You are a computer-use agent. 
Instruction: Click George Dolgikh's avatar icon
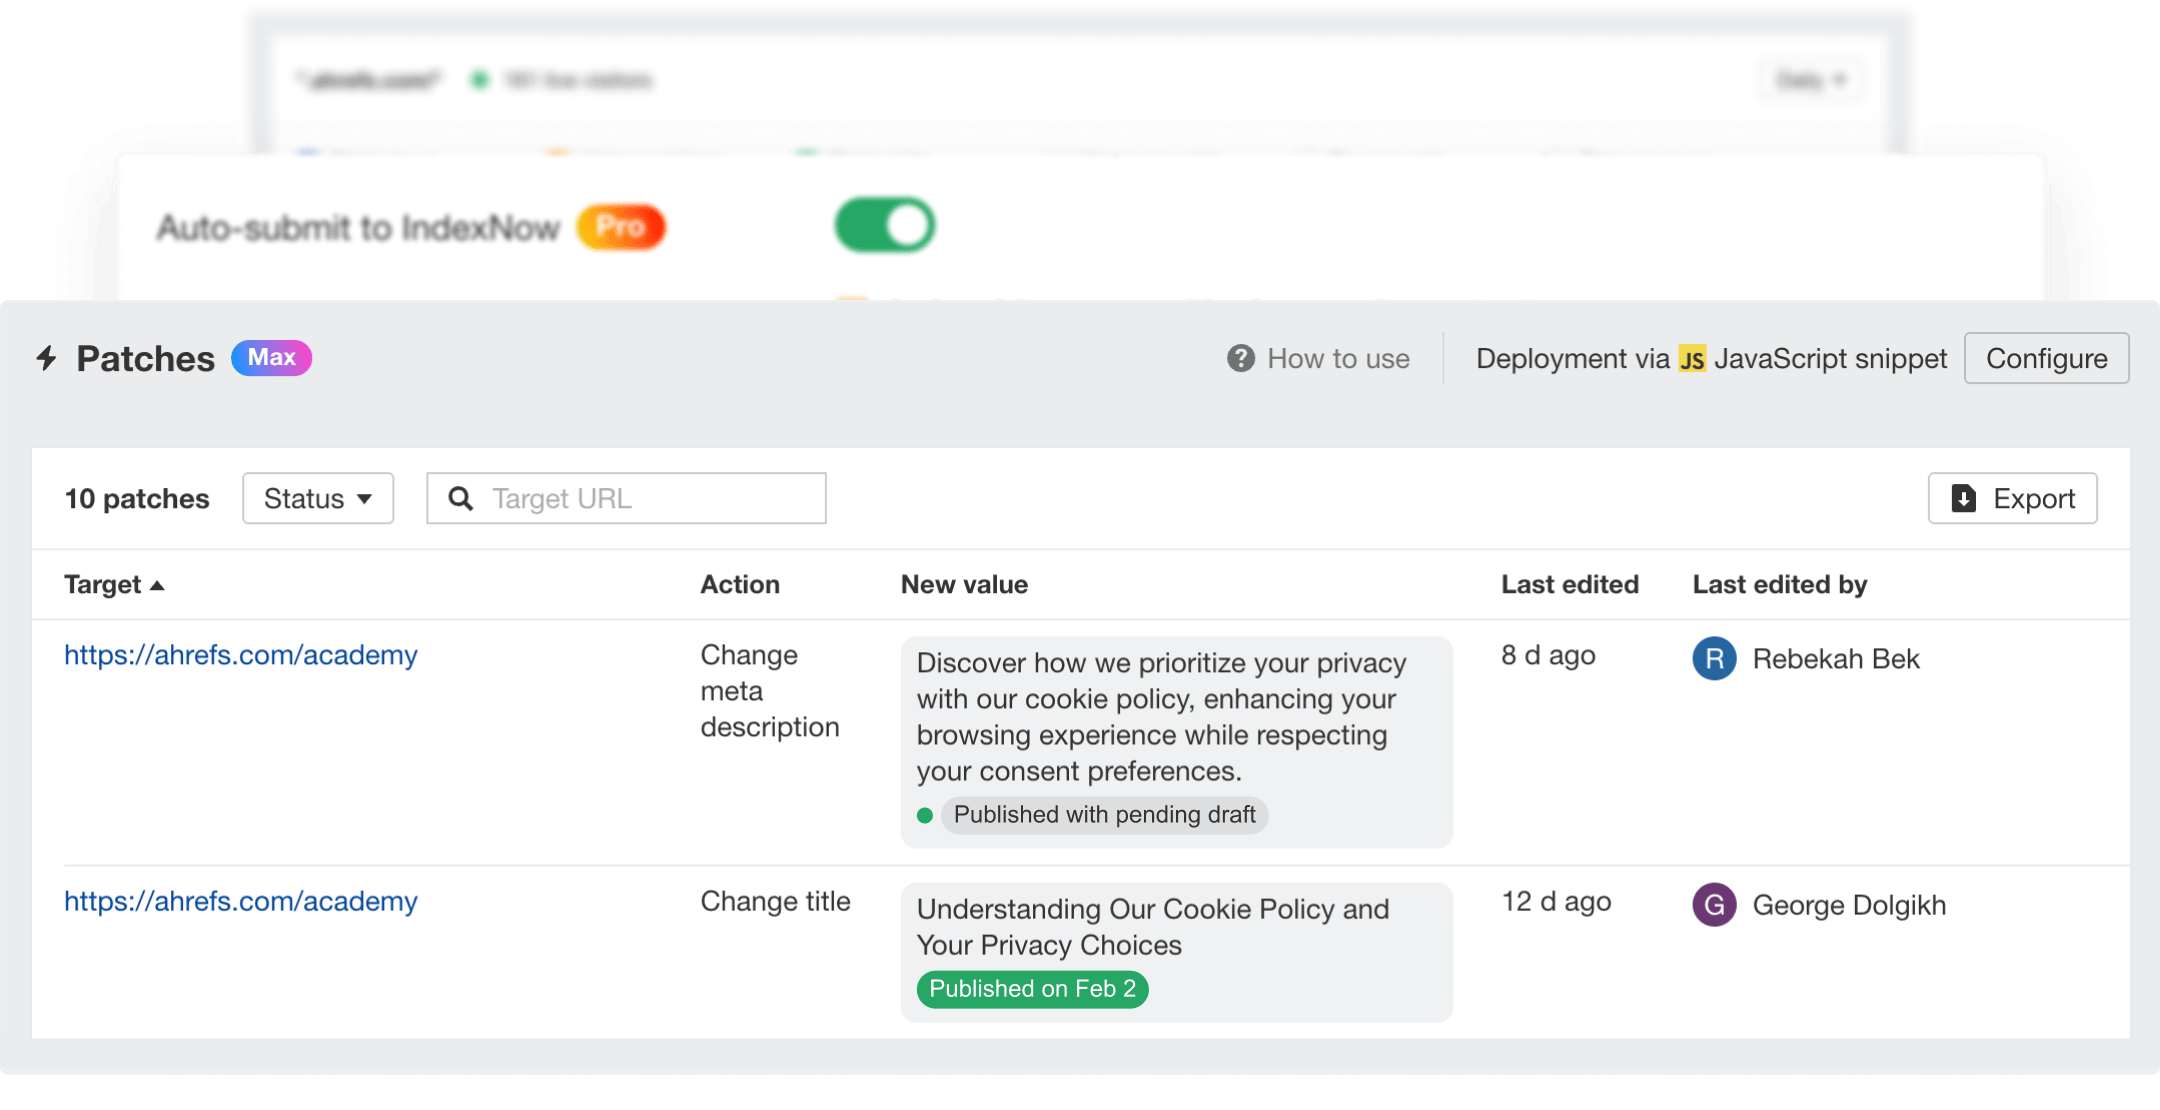(x=1713, y=905)
